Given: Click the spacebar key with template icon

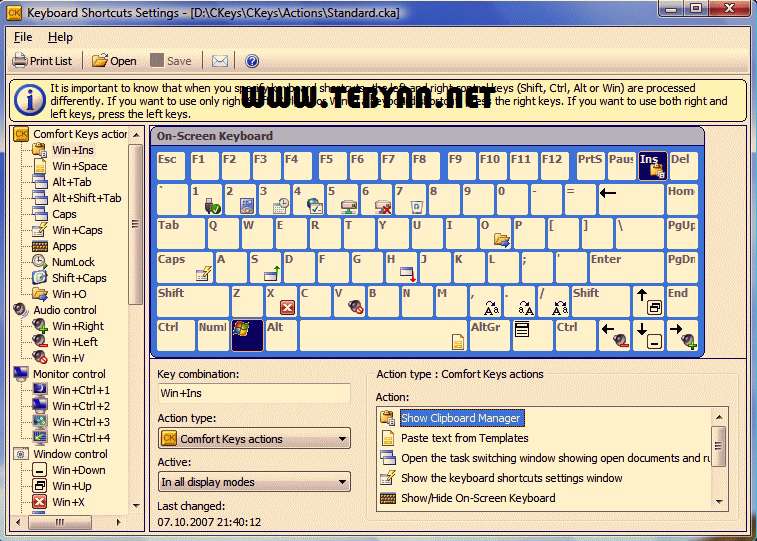Looking at the screenshot, I should [x=383, y=335].
